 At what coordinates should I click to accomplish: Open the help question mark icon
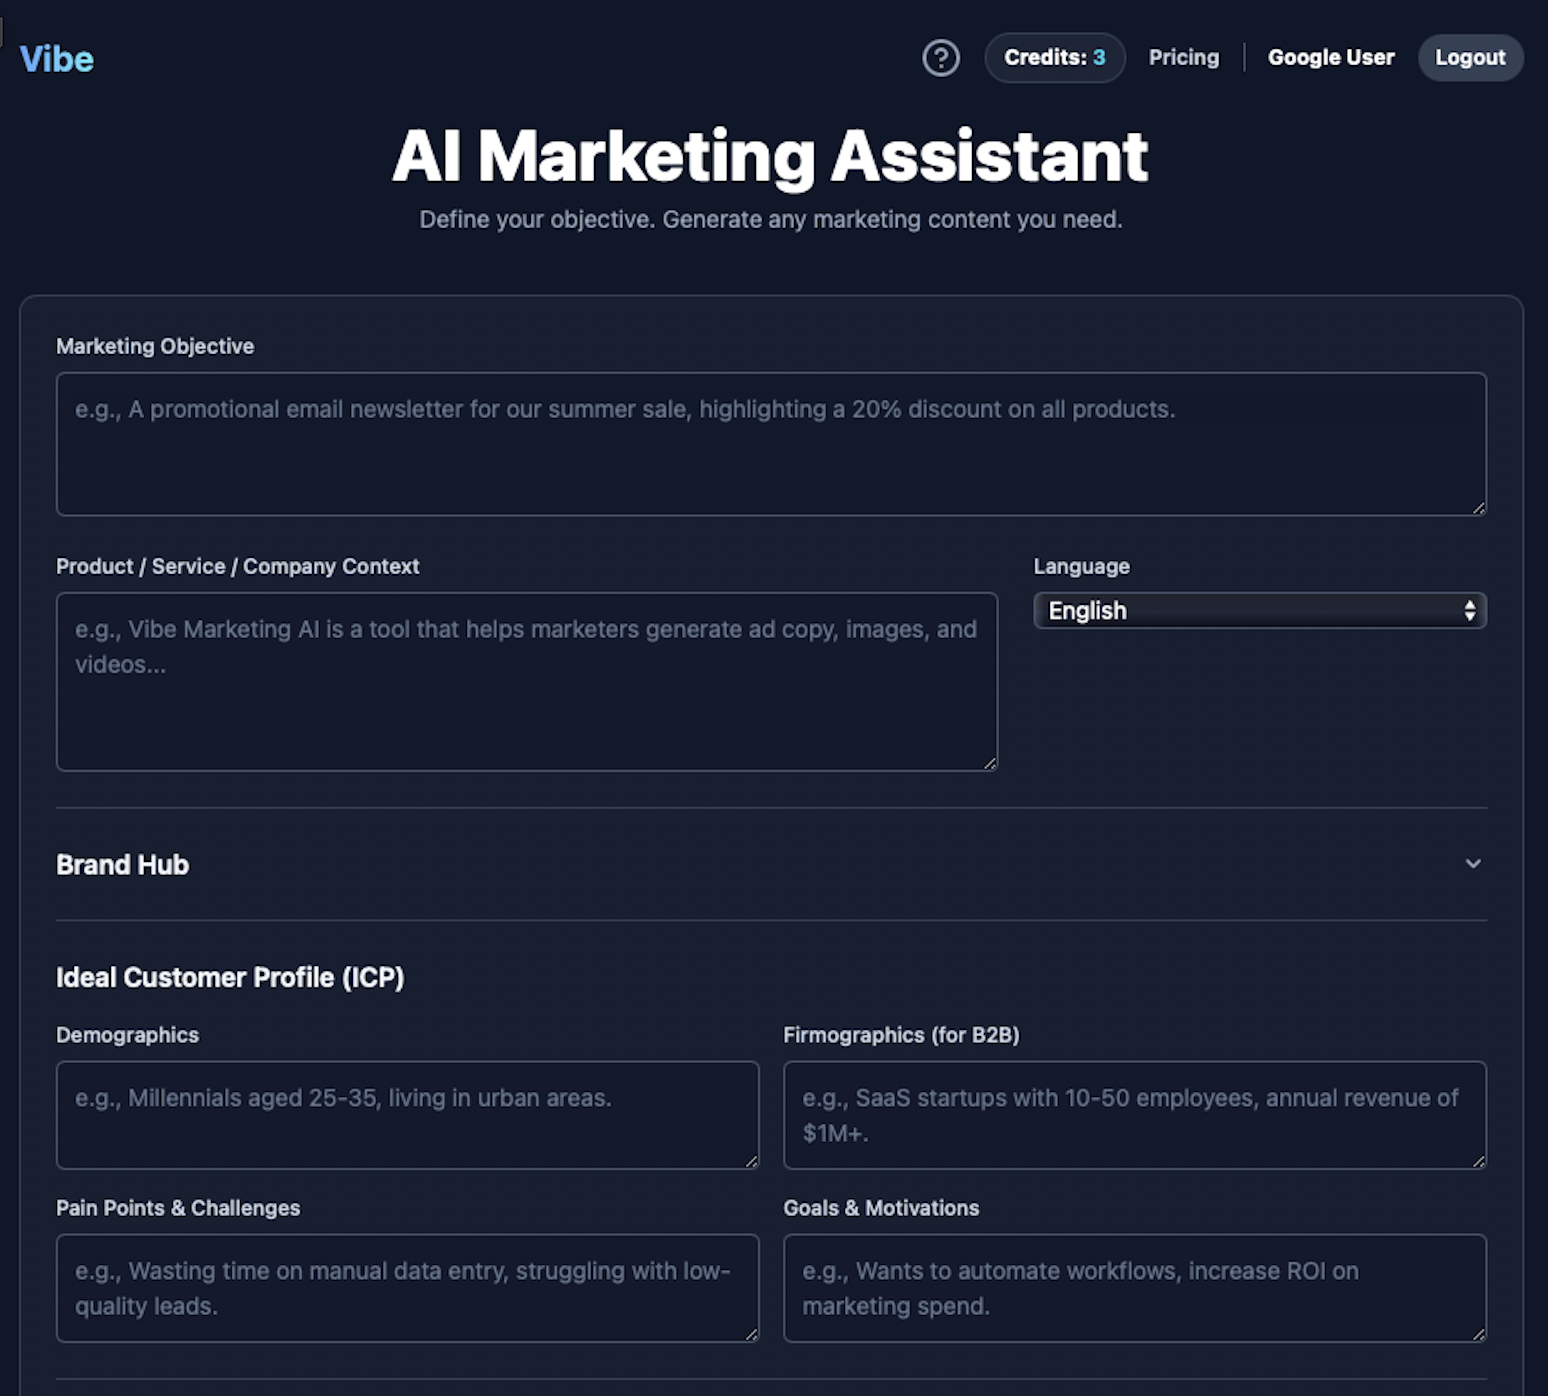point(940,58)
